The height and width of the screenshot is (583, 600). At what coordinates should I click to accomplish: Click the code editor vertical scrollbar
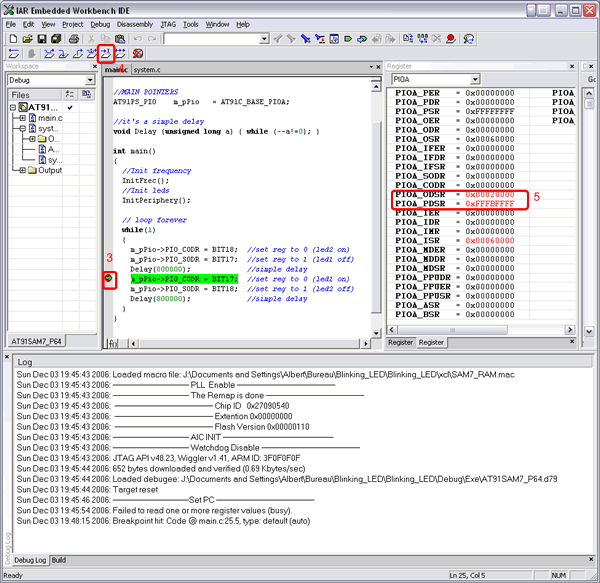[x=376, y=200]
